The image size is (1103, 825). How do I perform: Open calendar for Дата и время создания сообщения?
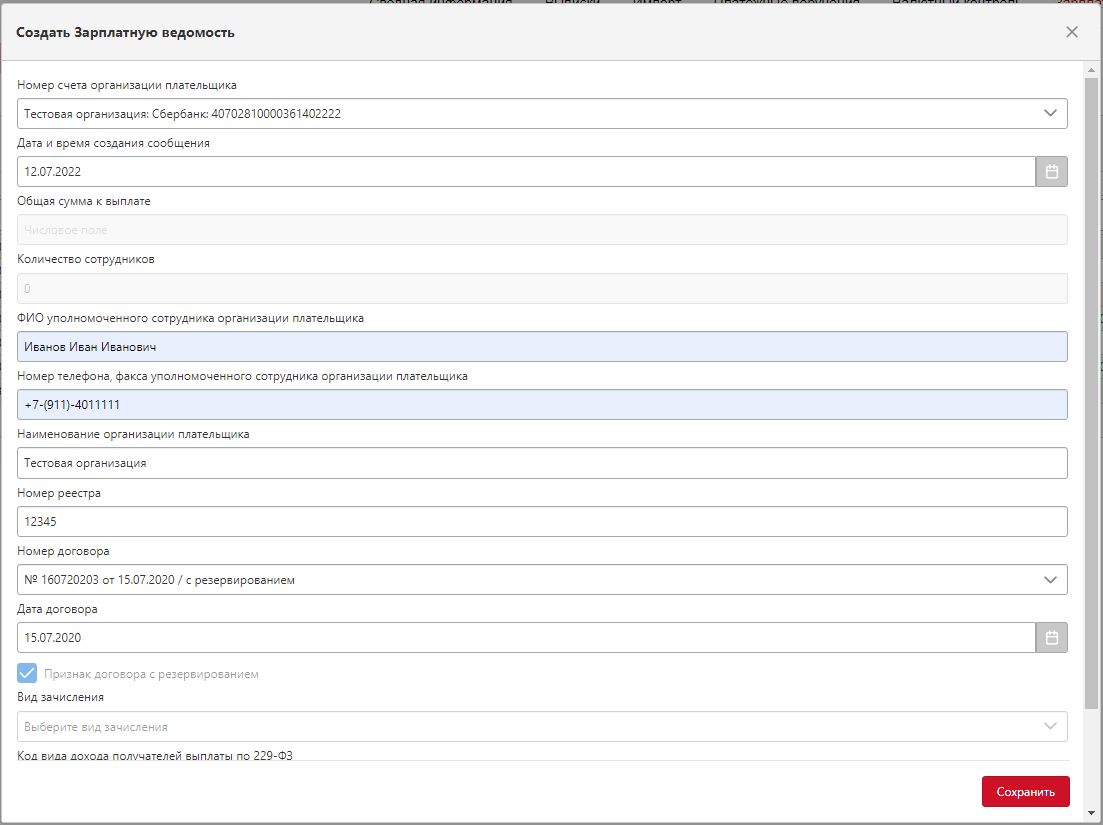pos(1052,172)
